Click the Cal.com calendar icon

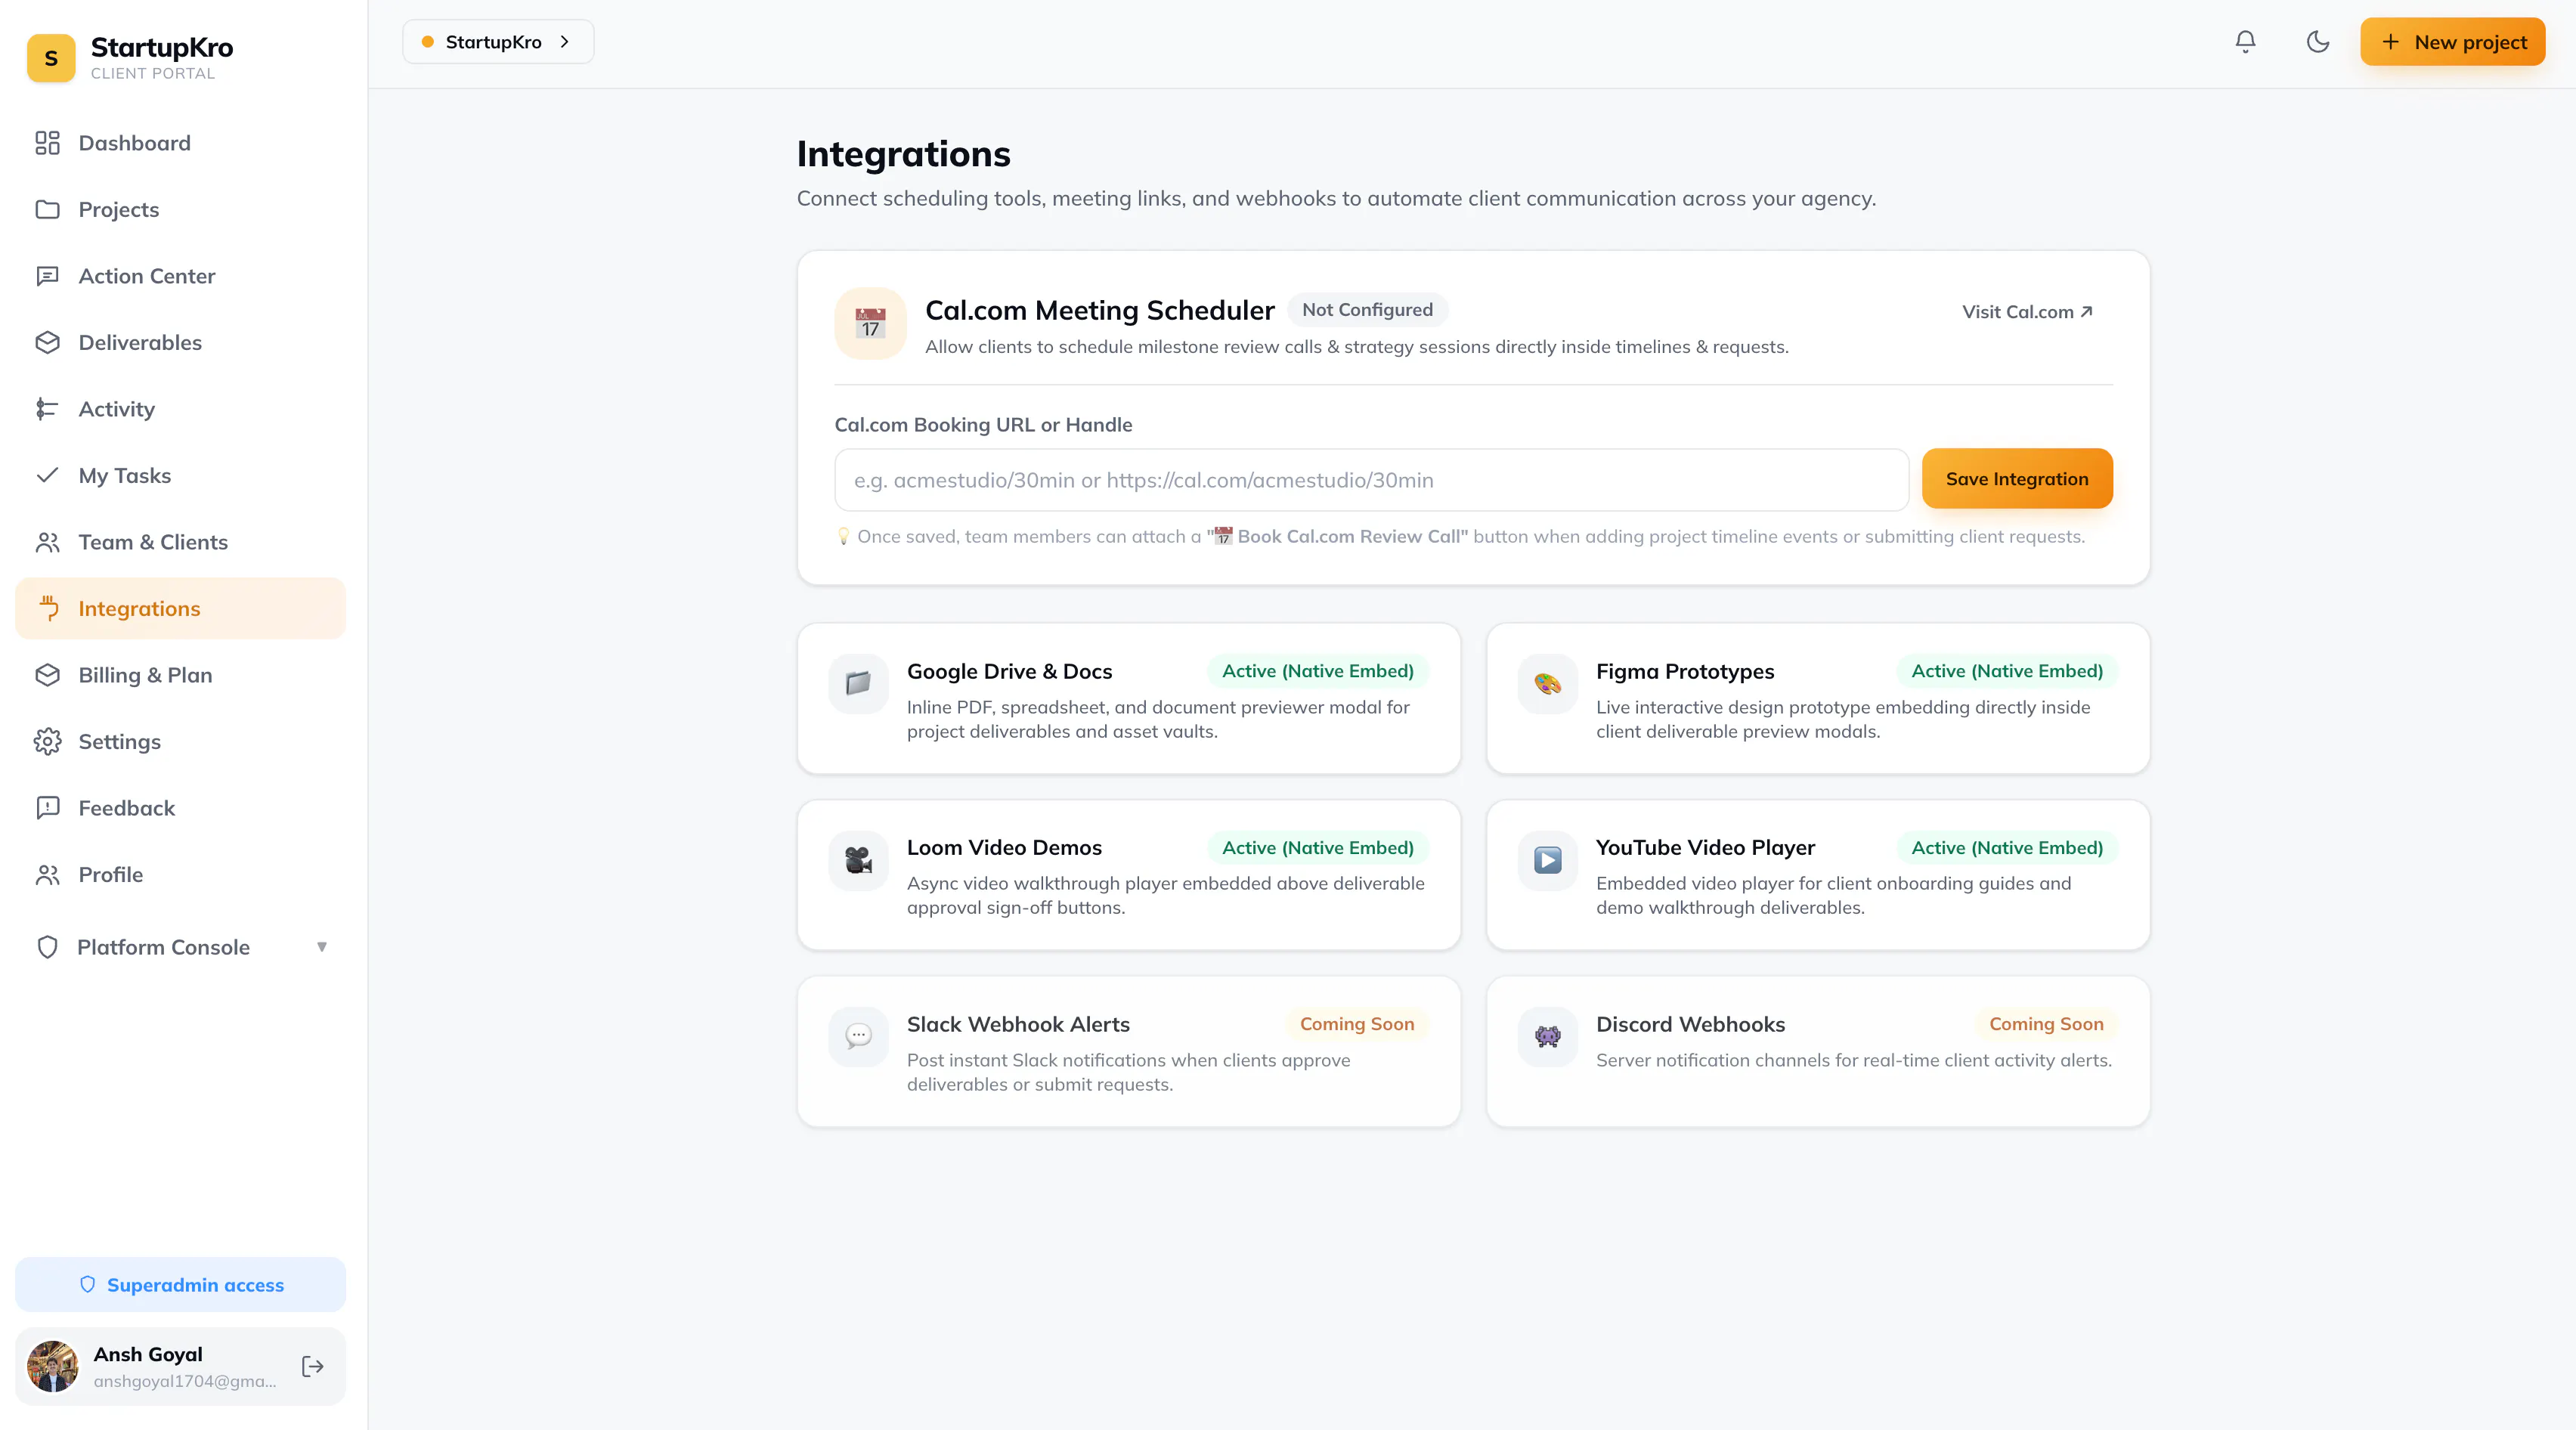[x=870, y=323]
